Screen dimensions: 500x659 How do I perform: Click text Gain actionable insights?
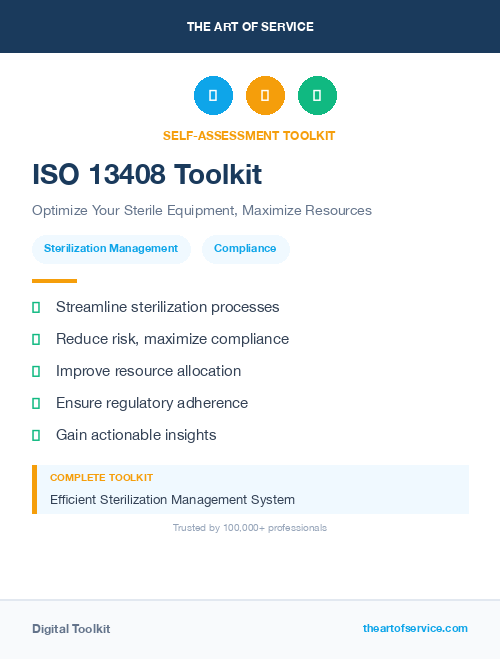tap(136, 435)
